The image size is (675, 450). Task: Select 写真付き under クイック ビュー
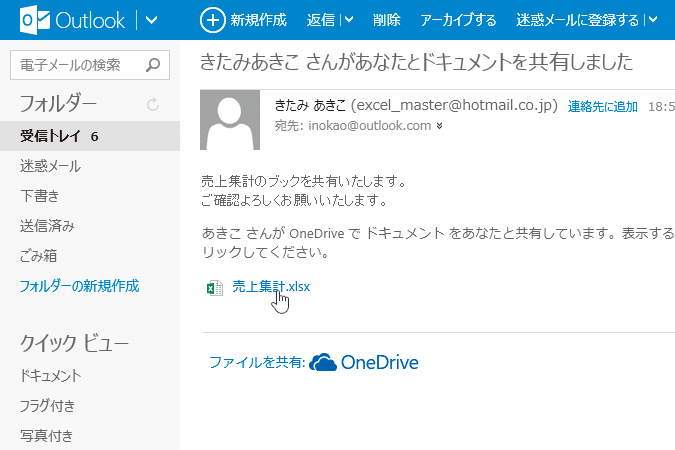46,436
